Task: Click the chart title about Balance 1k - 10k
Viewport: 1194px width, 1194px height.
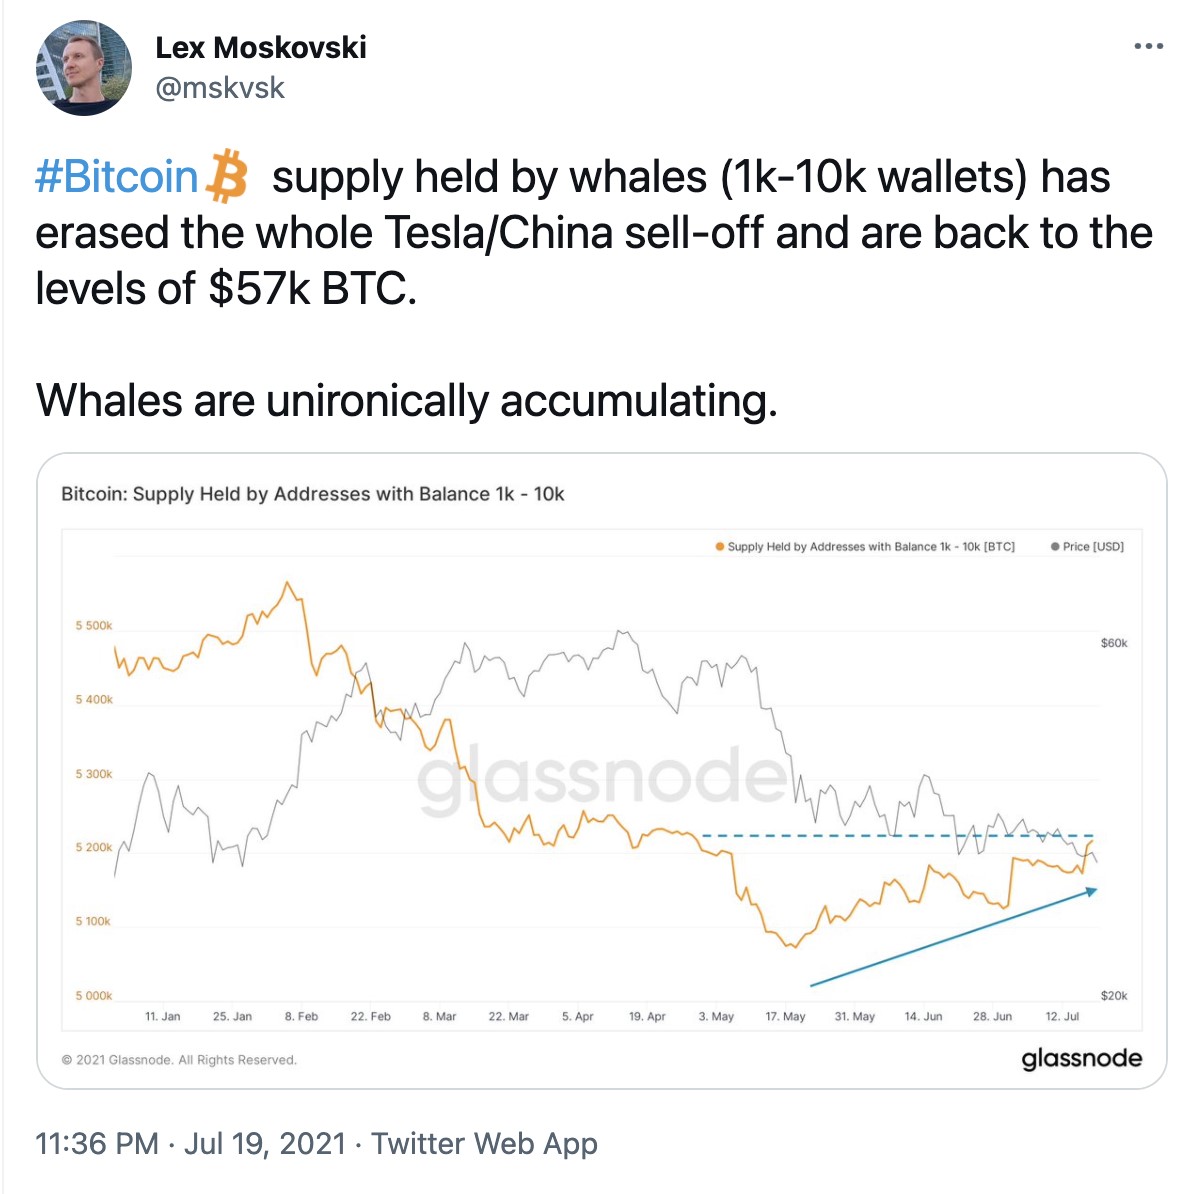Action: pyautogui.click(x=313, y=494)
